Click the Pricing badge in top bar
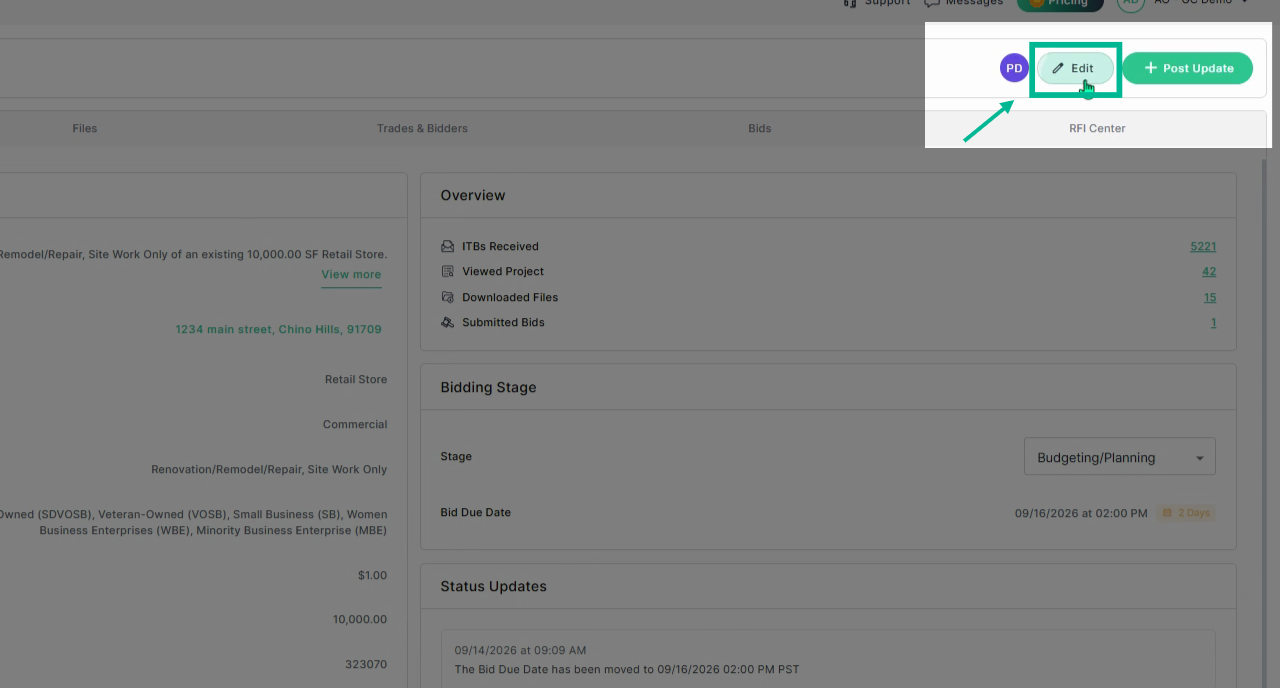1280x688 pixels. click(1060, 4)
